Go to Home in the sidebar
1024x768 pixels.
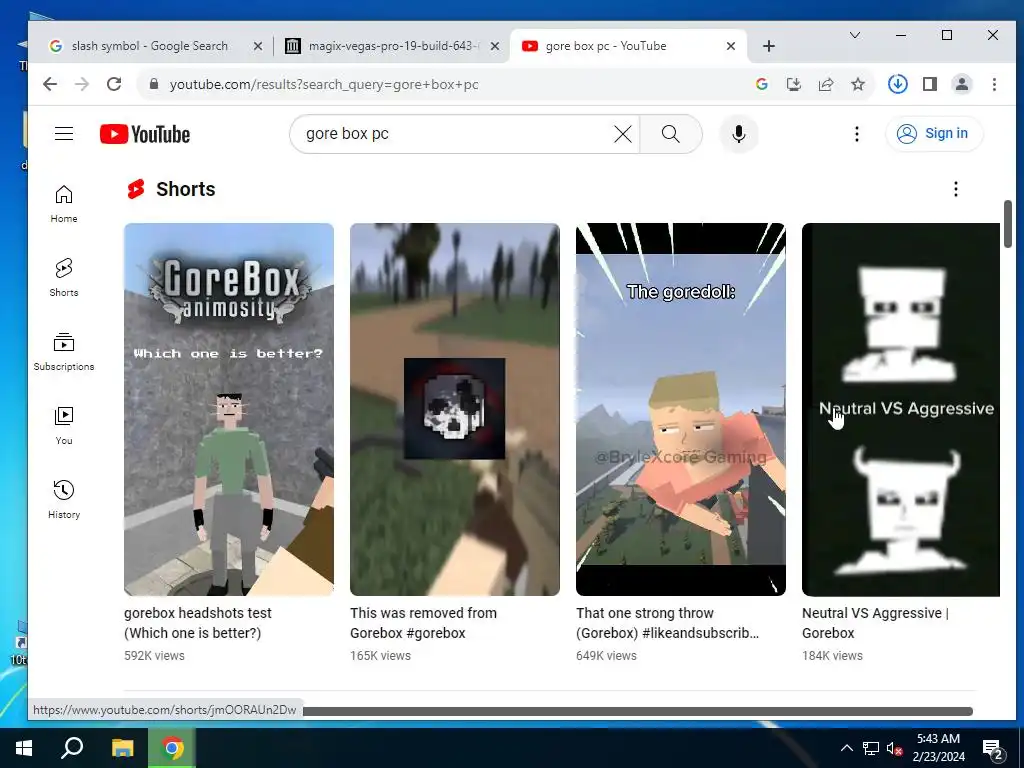point(64,204)
